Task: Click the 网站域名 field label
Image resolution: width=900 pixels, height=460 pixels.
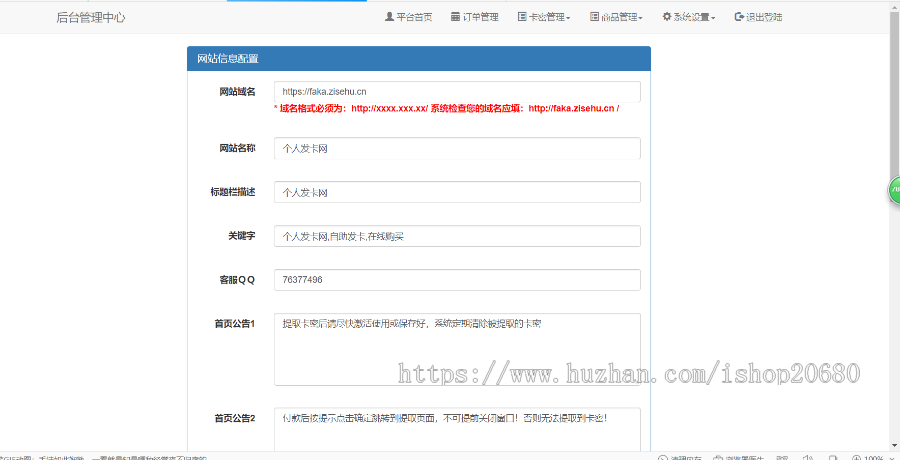Action: [x=237, y=92]
